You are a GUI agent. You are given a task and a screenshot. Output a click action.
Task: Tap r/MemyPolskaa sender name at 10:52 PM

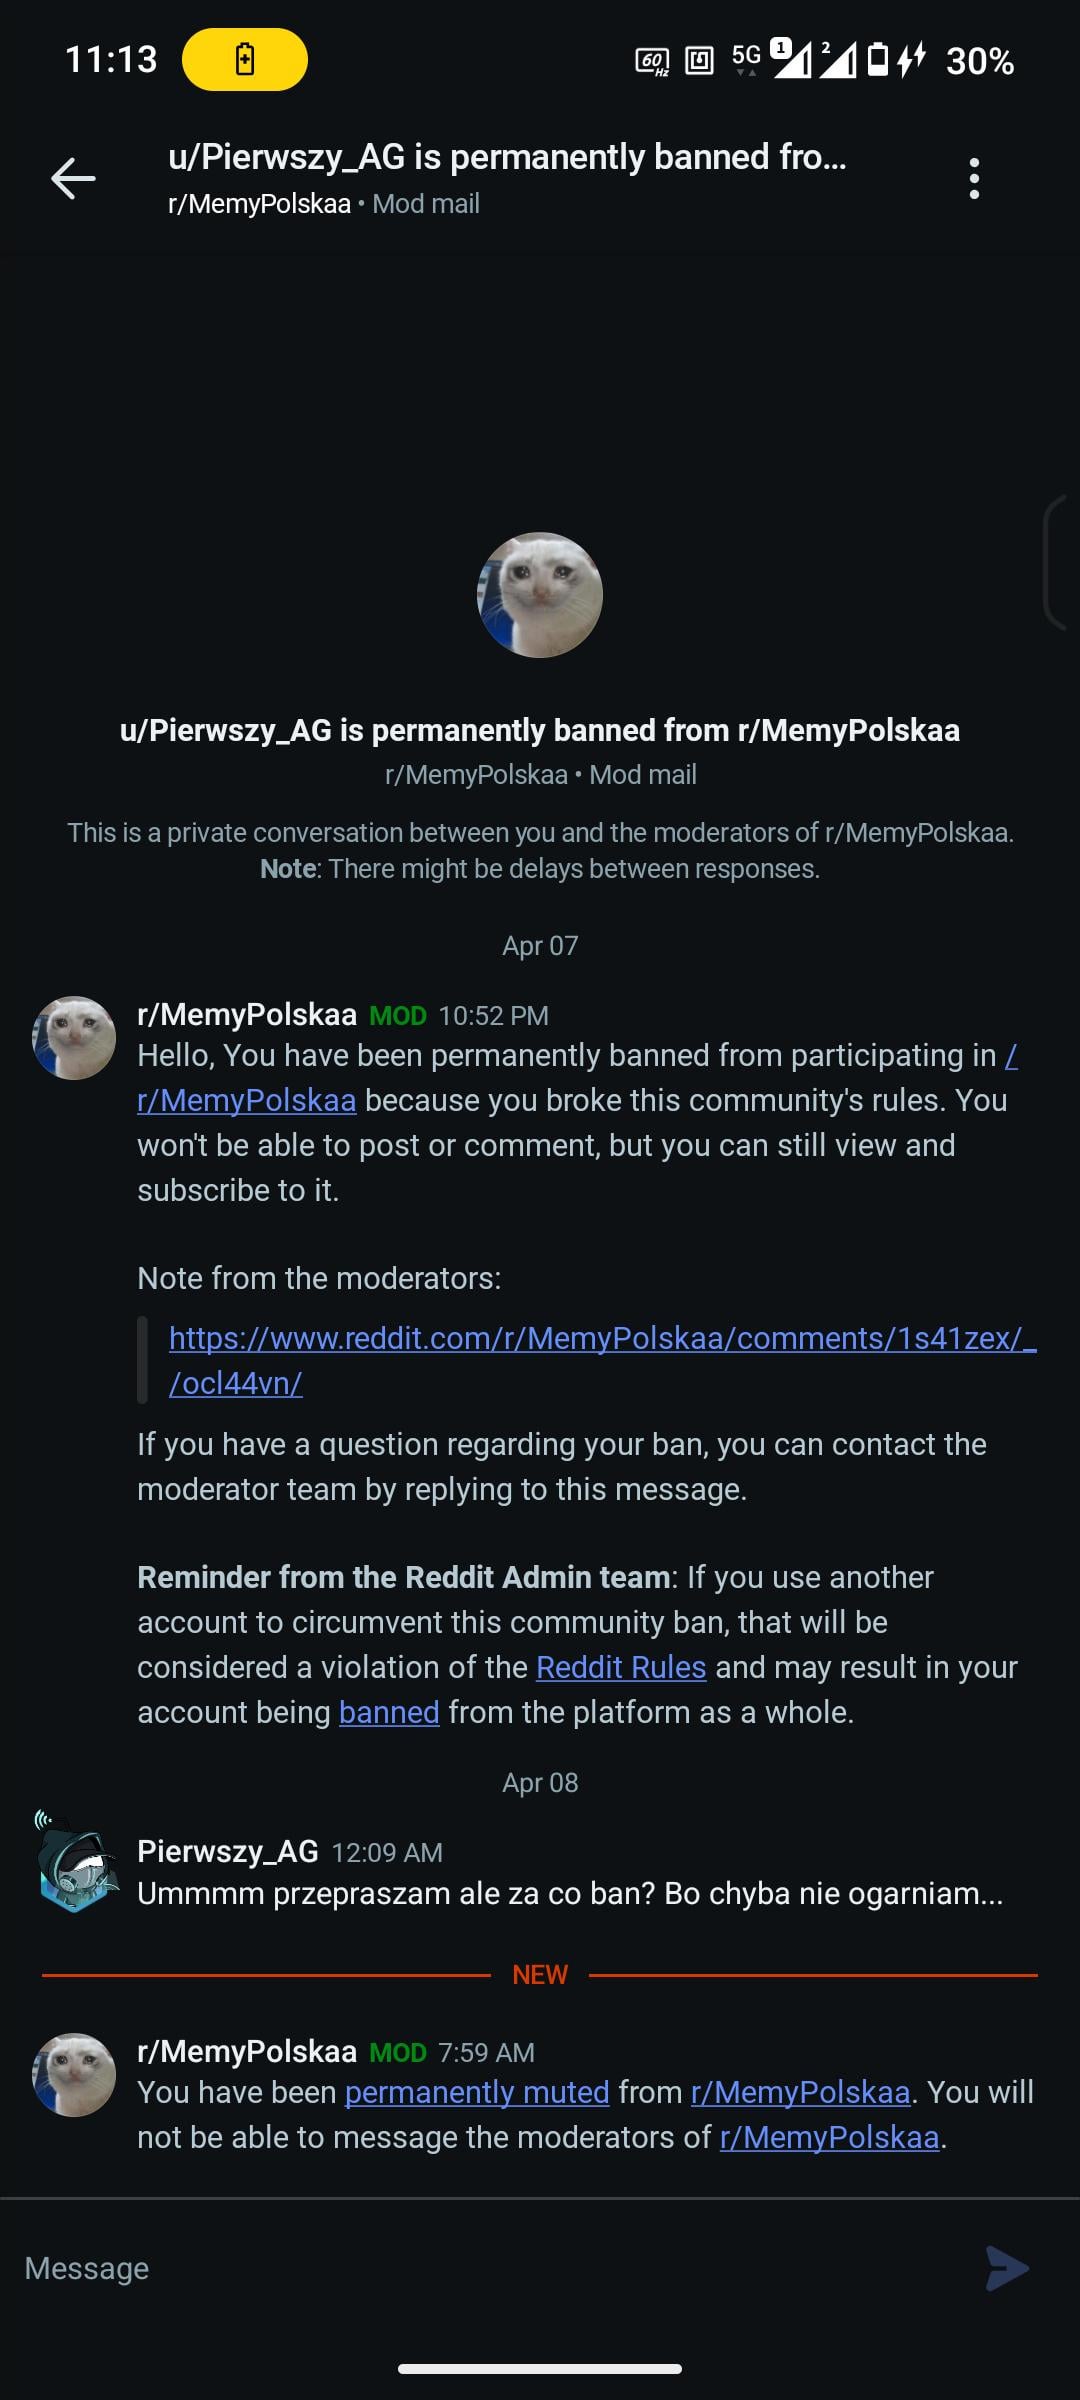[x=247, y=1015]
